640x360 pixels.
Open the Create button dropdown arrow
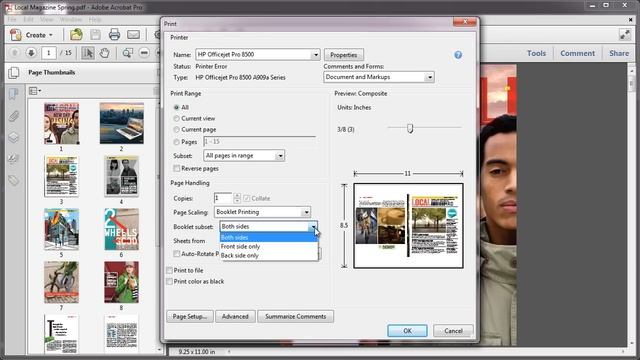point(51,35)
